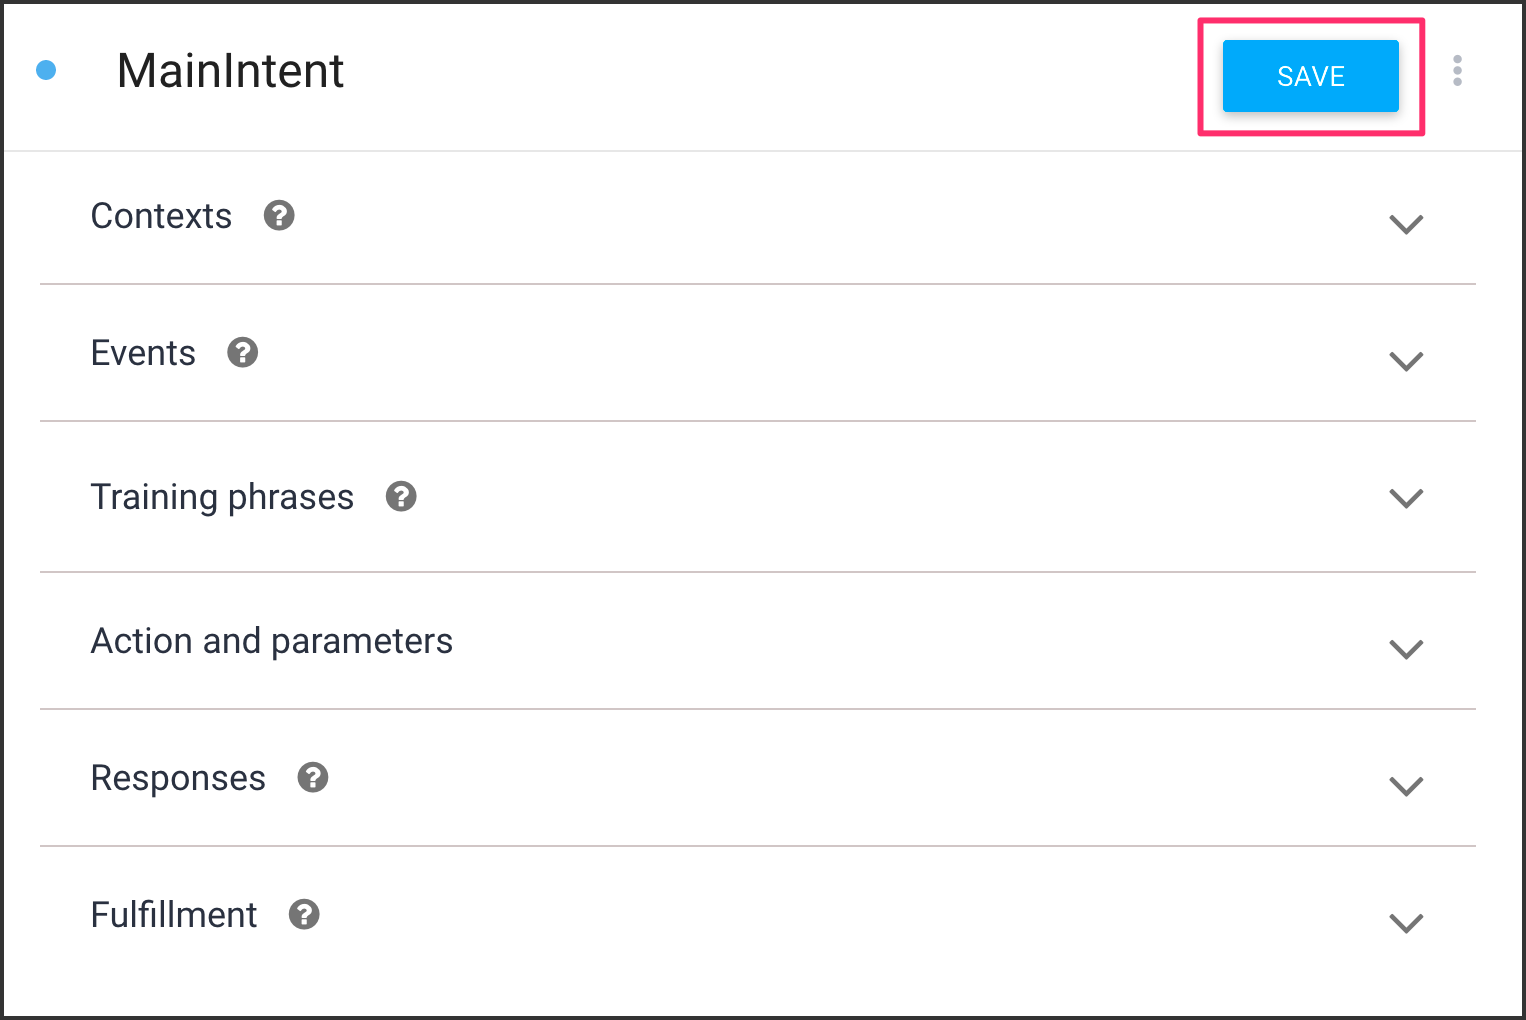View the Responses help tooltip icon
Viewport: 1526px width, 1020px height.
[x=313, y=777]
